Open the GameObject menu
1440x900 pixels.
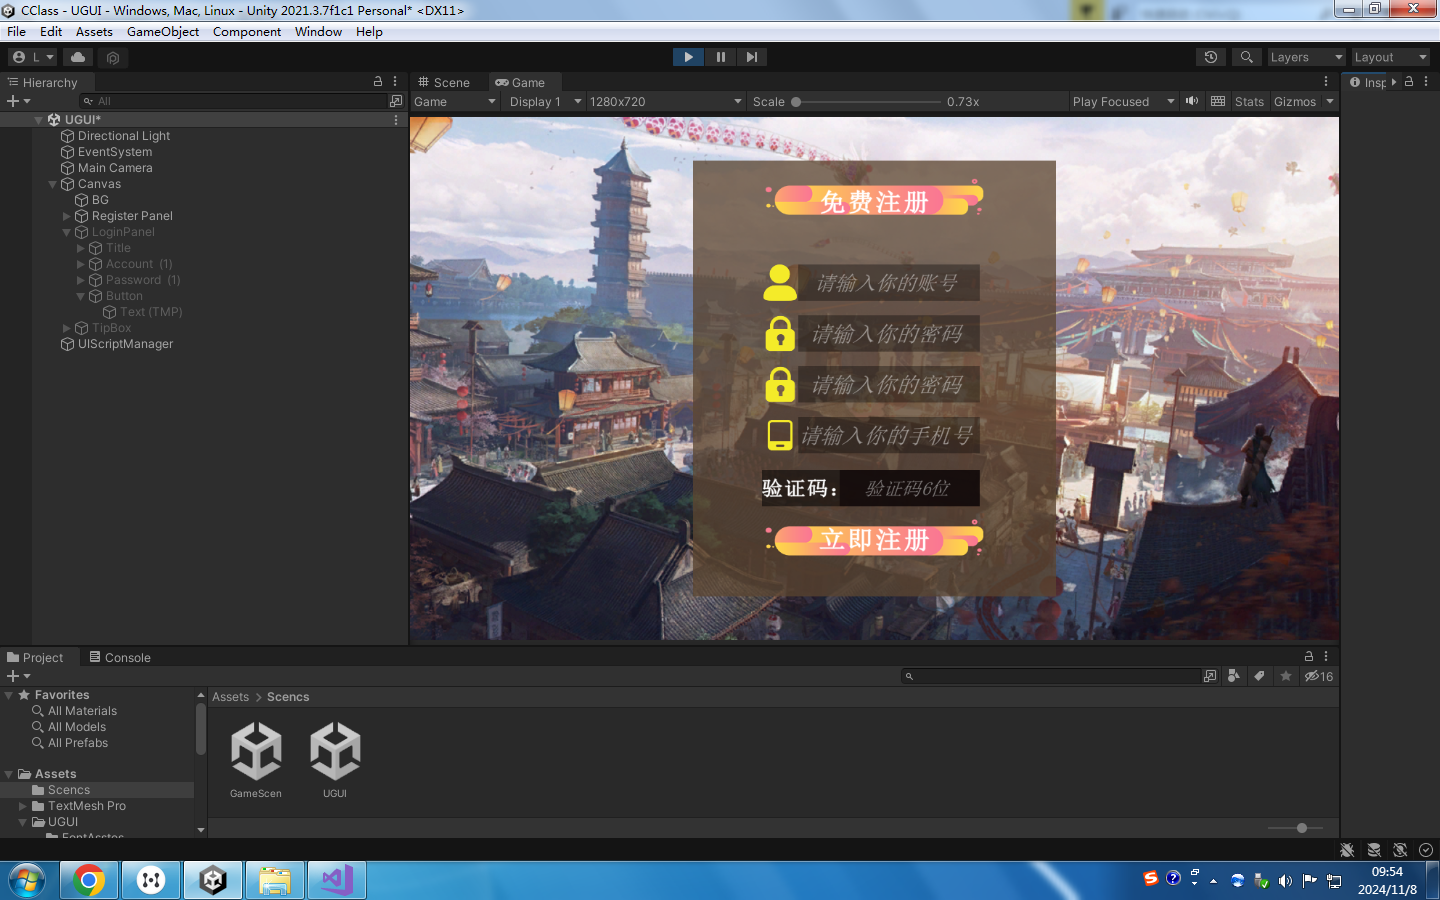163,31
